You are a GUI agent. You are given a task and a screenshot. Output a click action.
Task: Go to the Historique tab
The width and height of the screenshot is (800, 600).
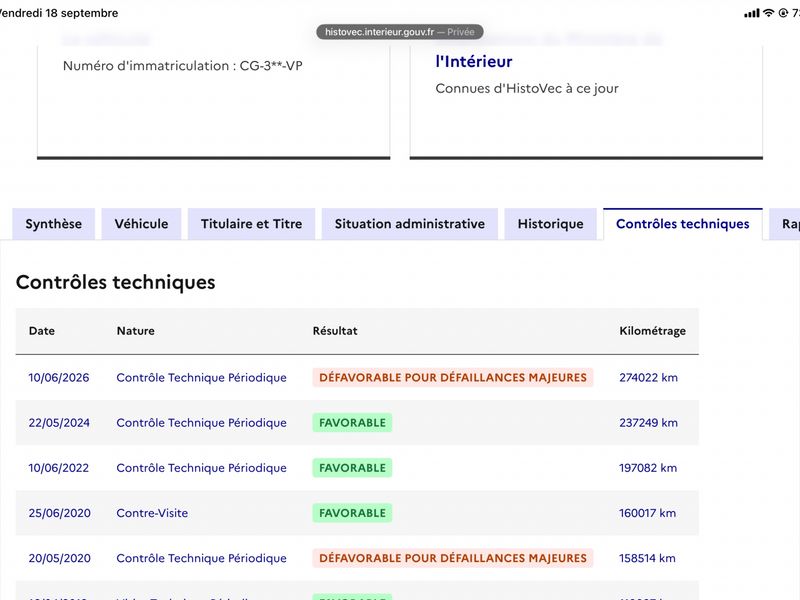click(551, 224)
